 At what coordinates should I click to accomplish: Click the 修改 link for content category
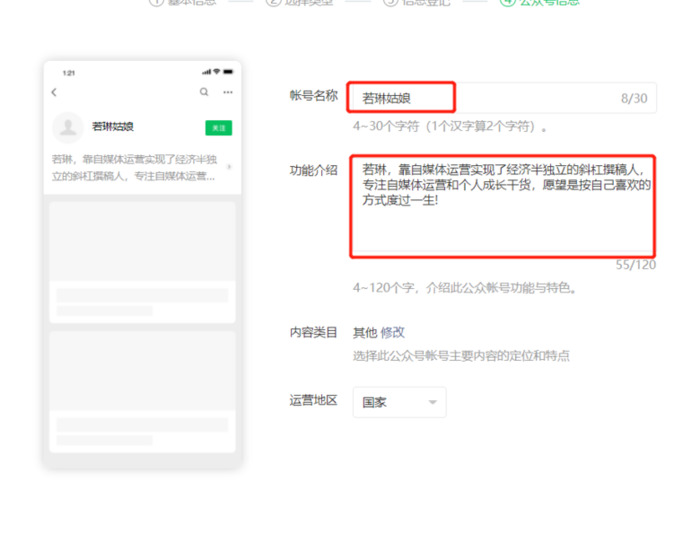392,332
